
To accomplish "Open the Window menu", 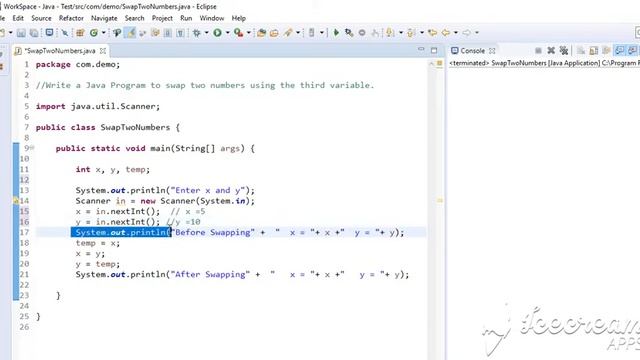I will pos(212,18).
